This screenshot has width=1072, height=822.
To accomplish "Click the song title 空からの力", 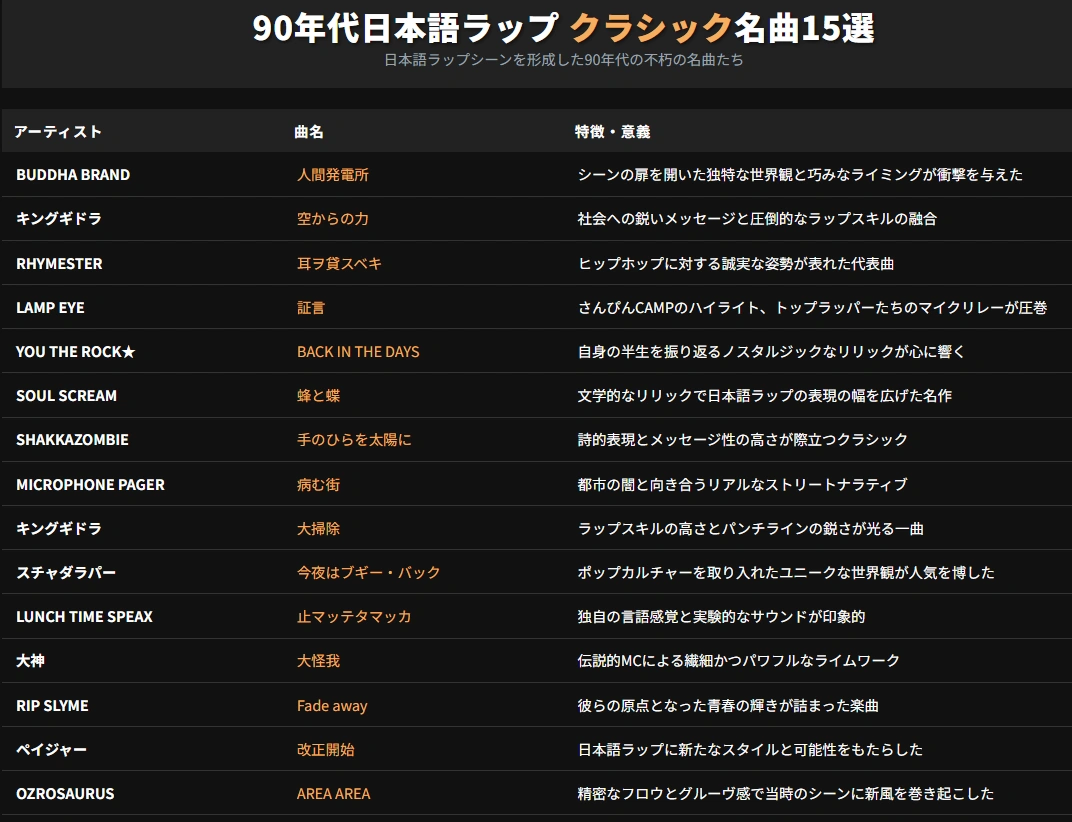I will click(333, 219).
